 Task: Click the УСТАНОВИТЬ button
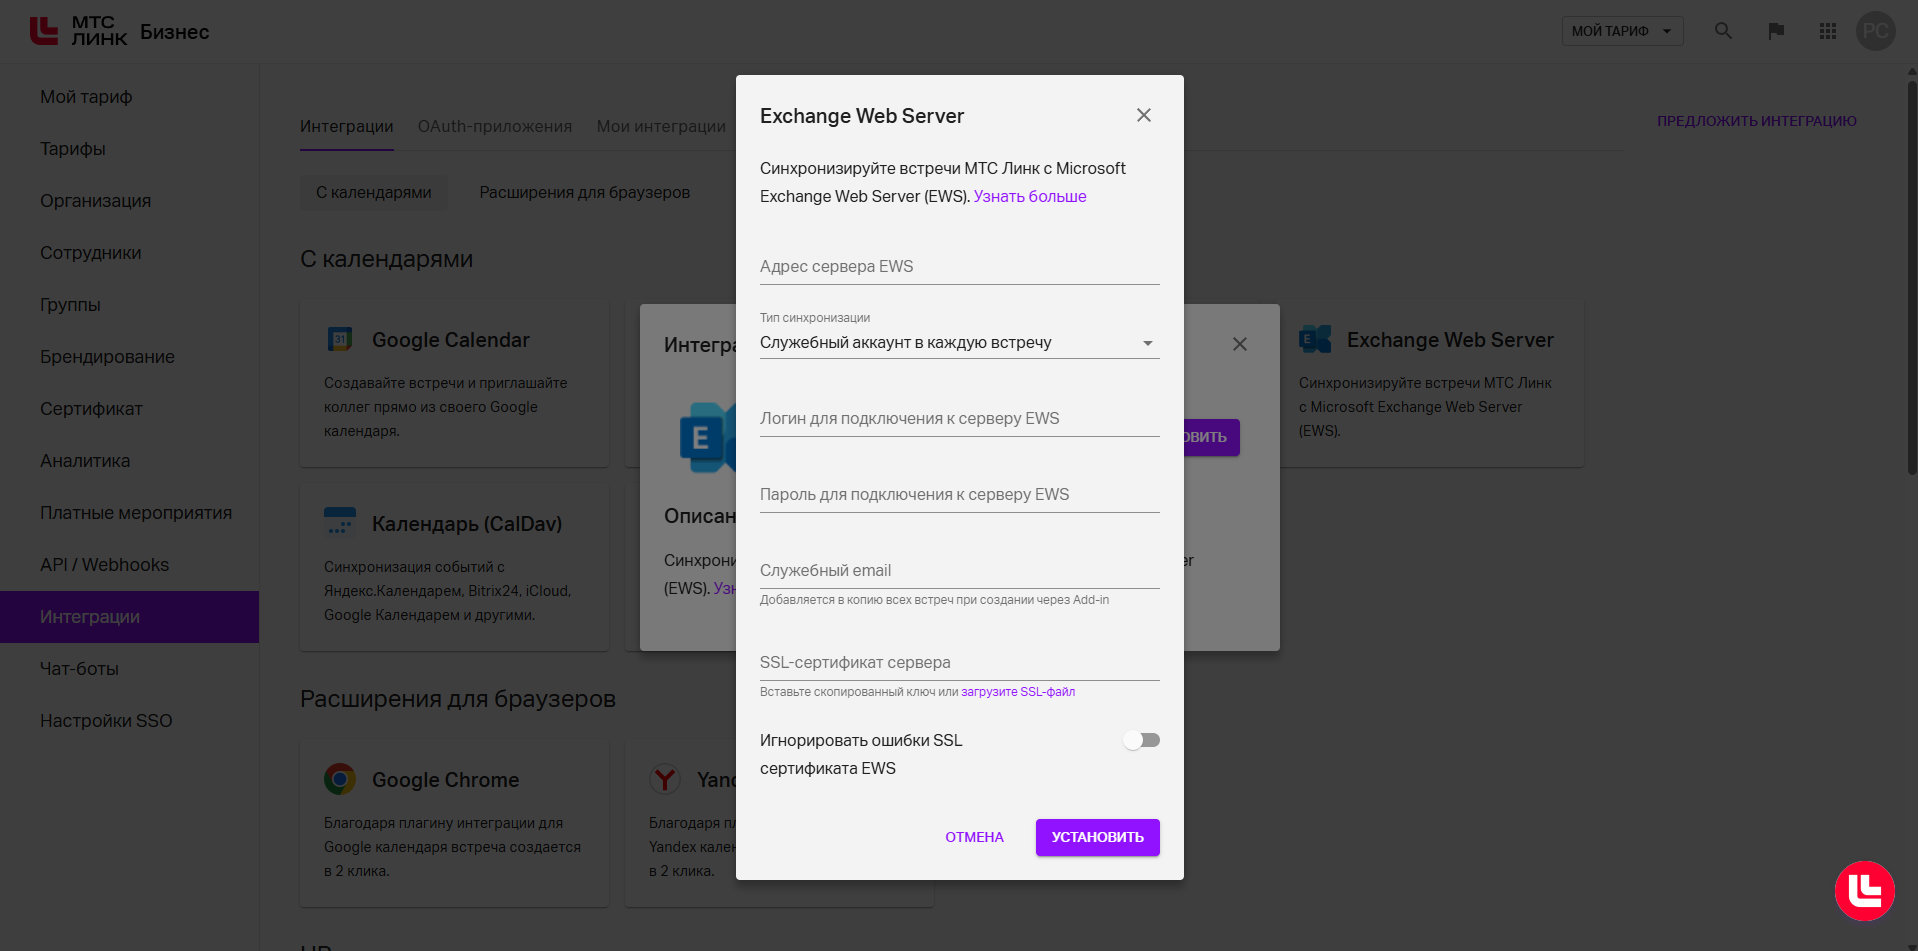pyautogui.click(x=1097, y=837)
